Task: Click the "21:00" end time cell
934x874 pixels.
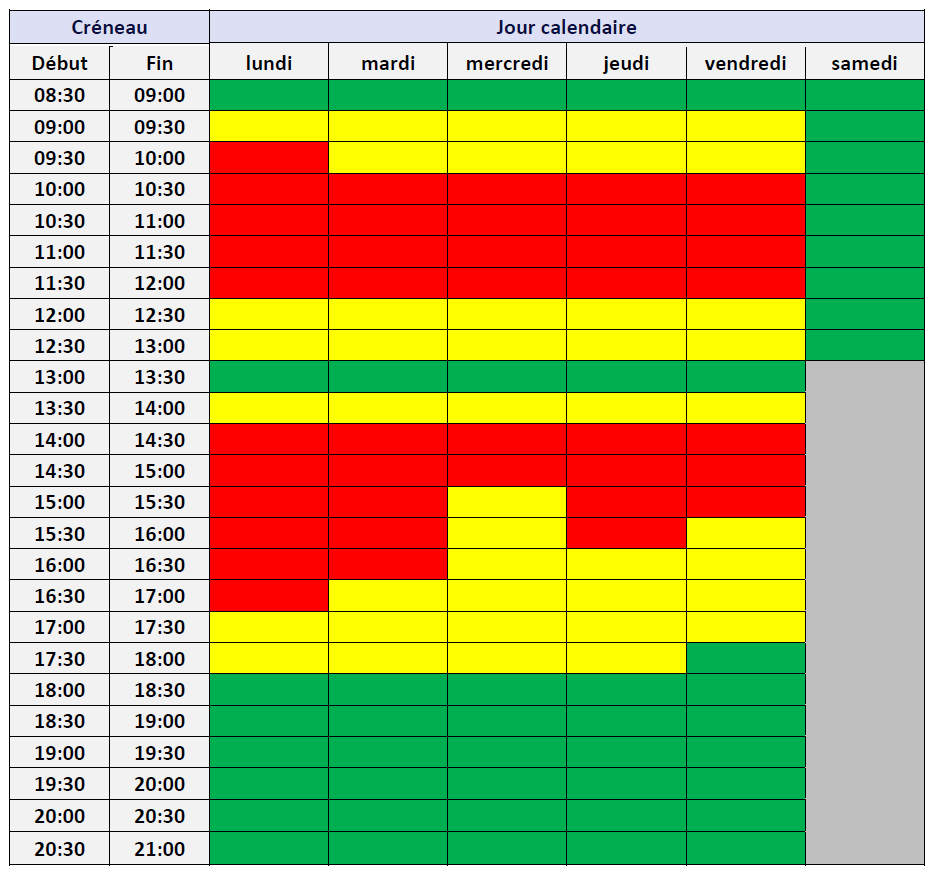Action: (x=159, y=849)
